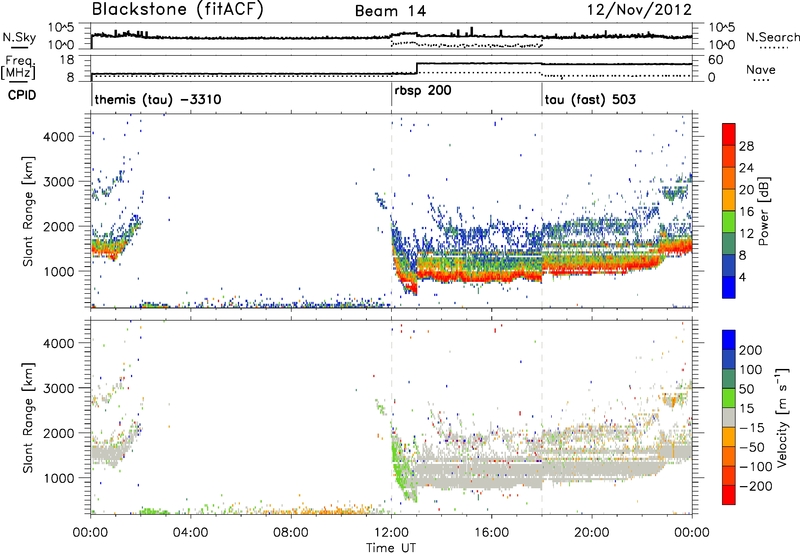Click the '200' tick on the velocity scale
800x554 pixels.
(x=751, y=350)
